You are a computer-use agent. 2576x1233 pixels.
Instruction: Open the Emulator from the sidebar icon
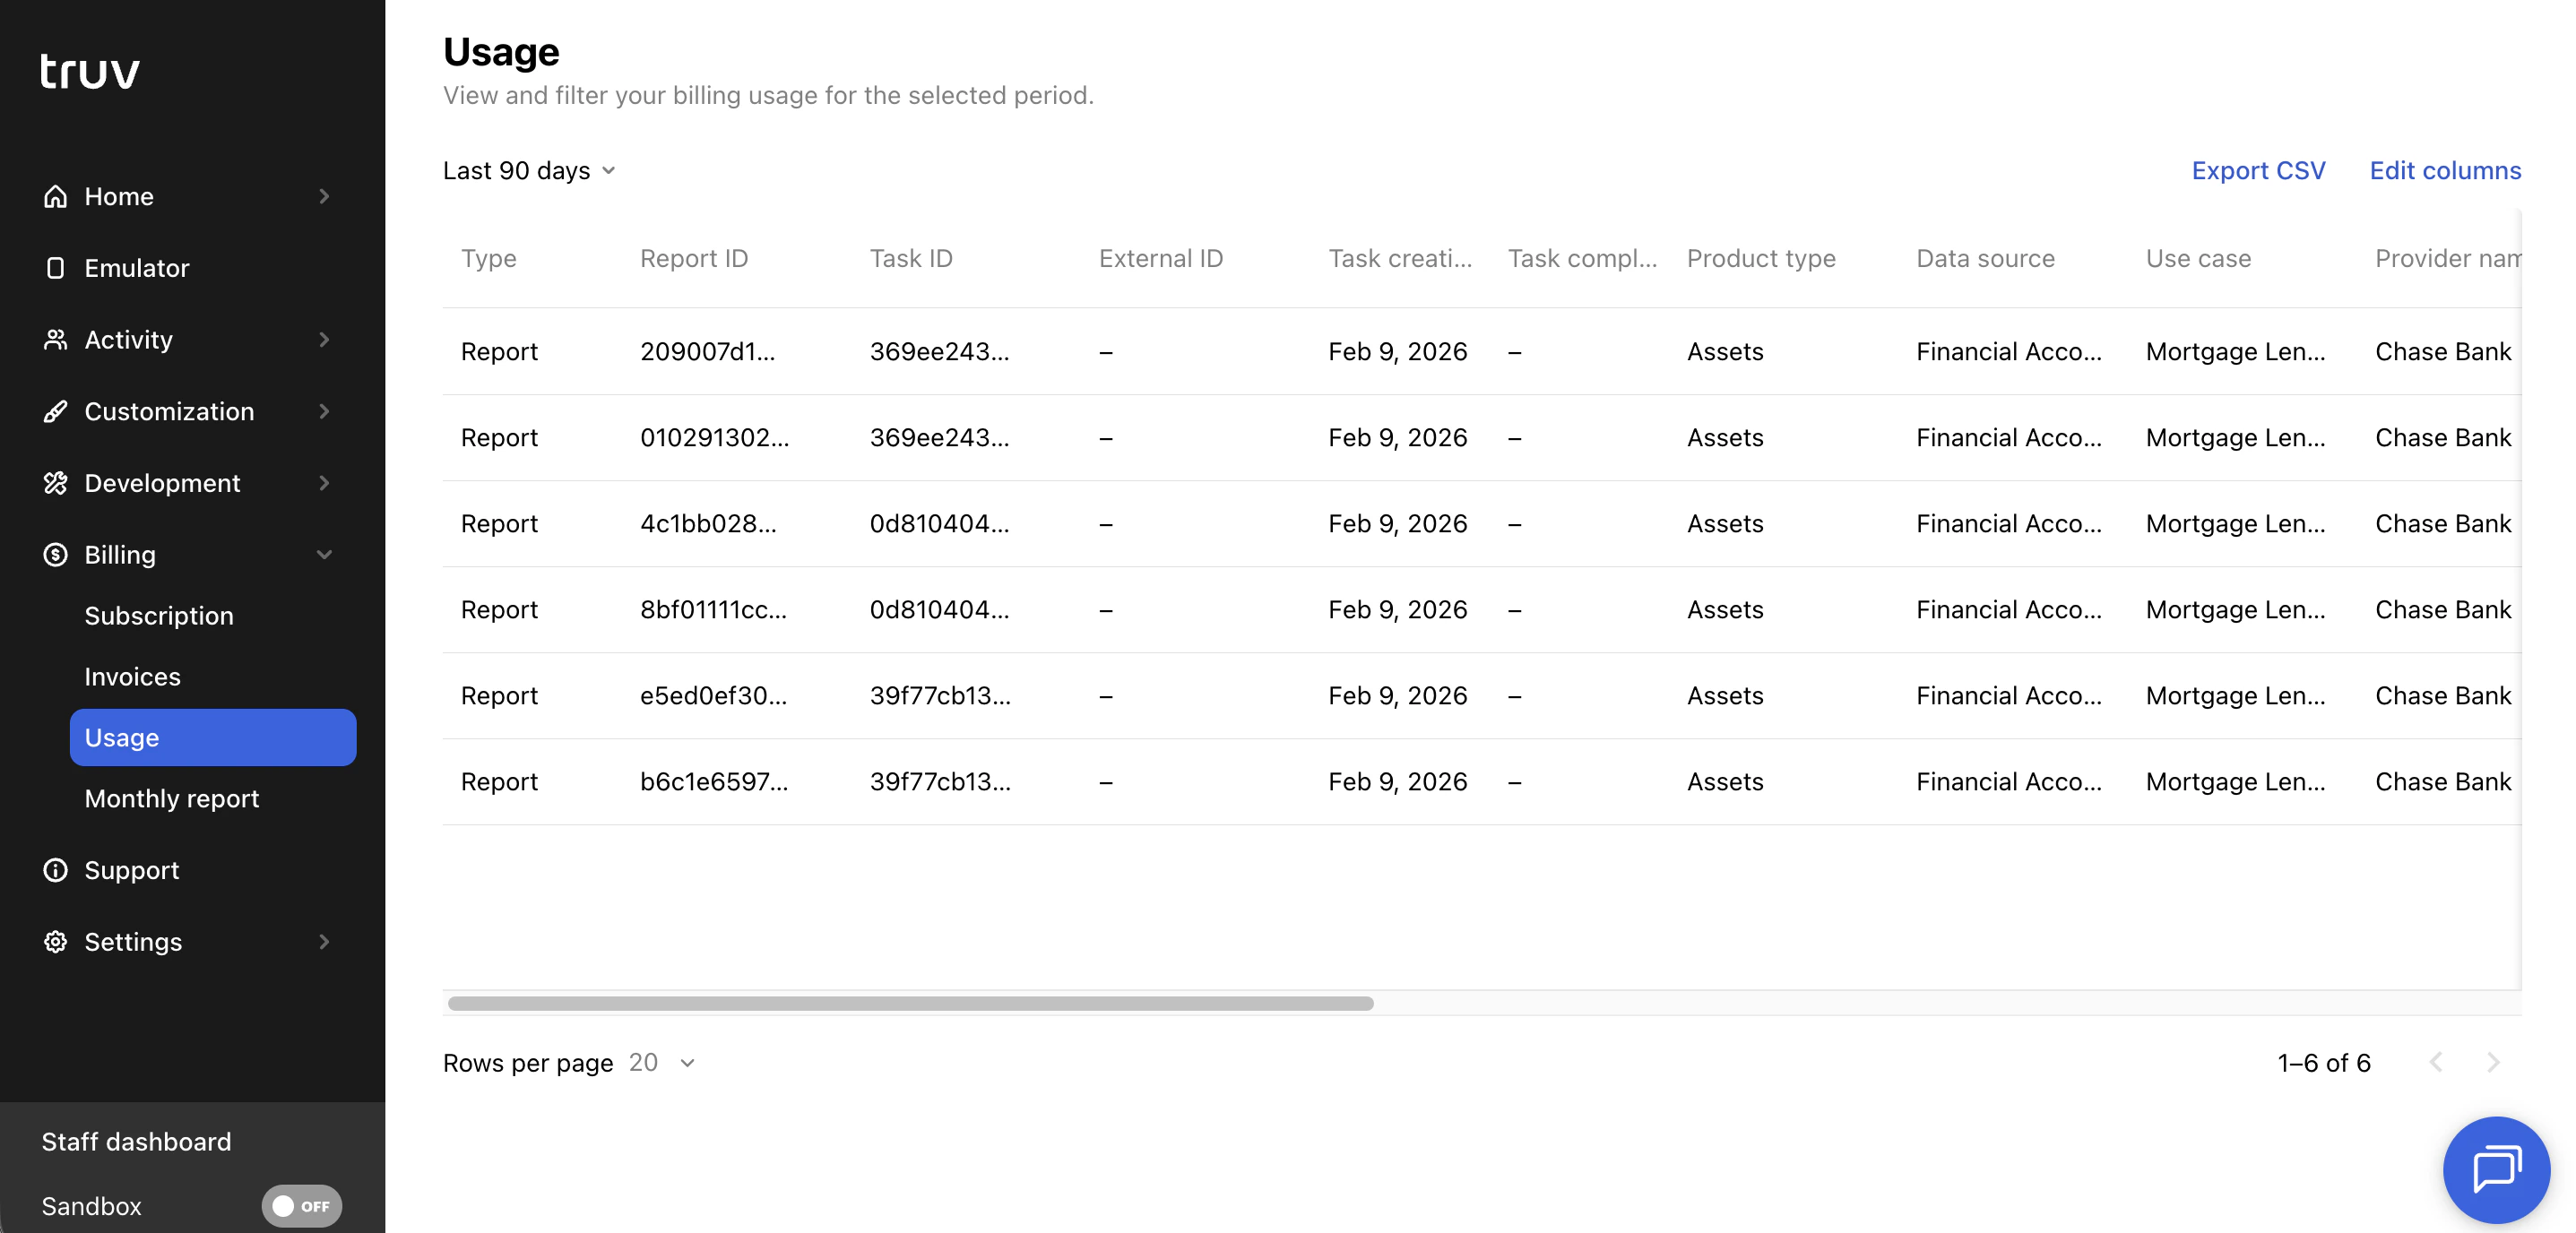56,268
